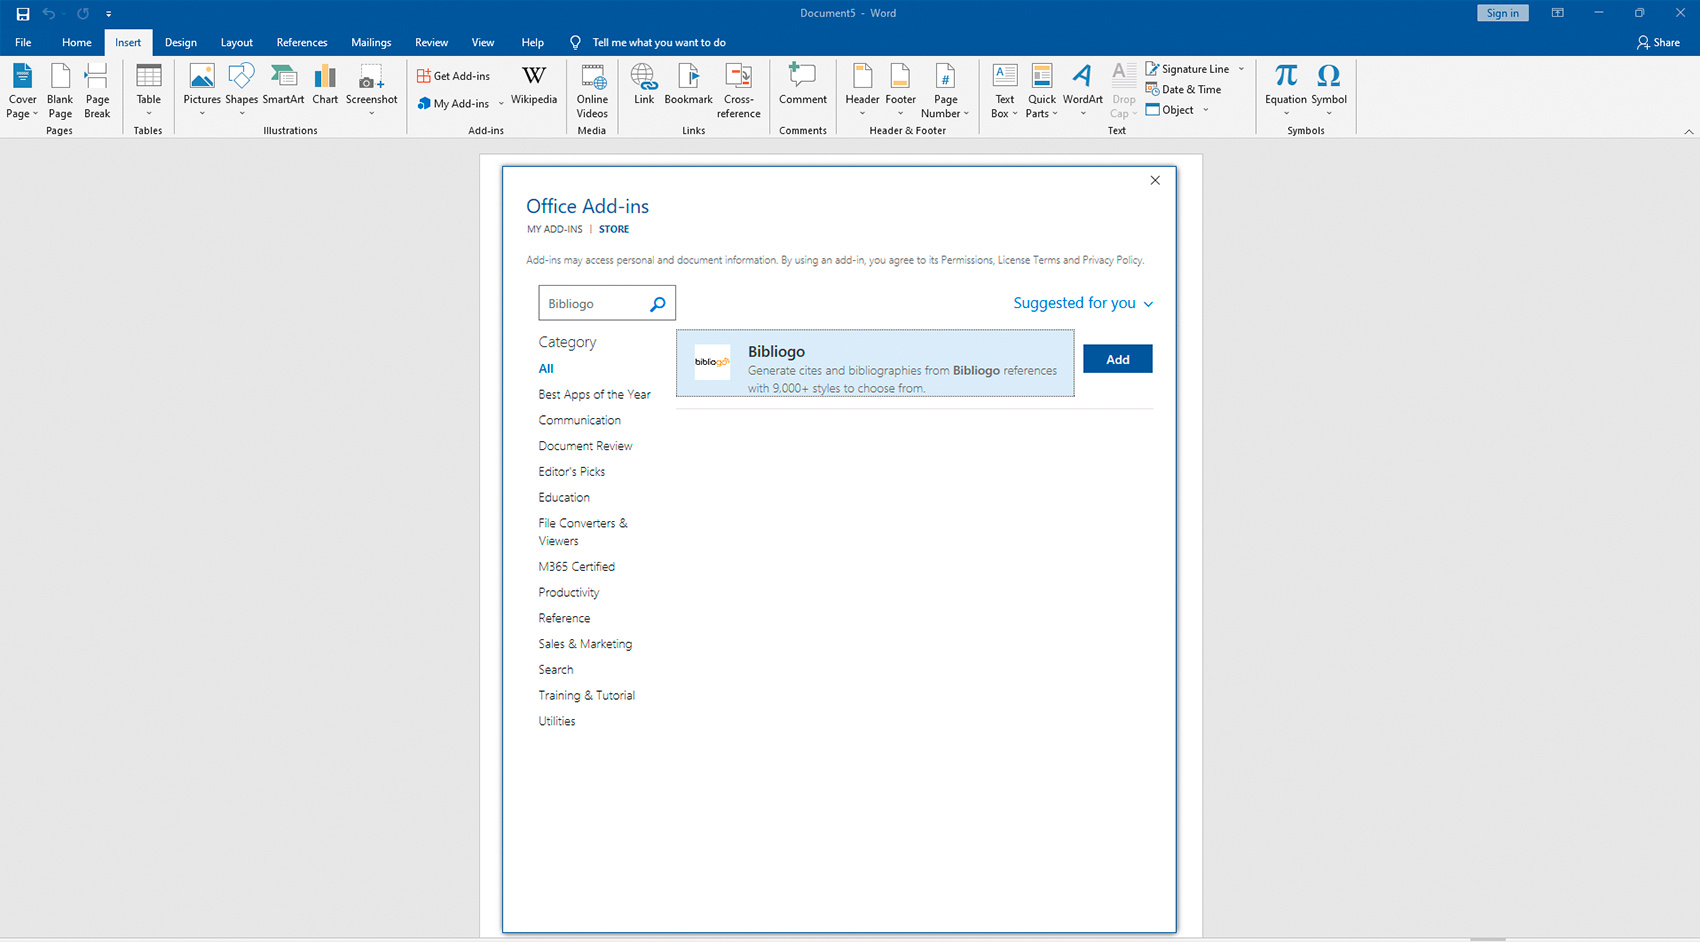The width and height of the screenshot is (1700, 942).
Task: Select the All category
Action: [x=546, y=369]
